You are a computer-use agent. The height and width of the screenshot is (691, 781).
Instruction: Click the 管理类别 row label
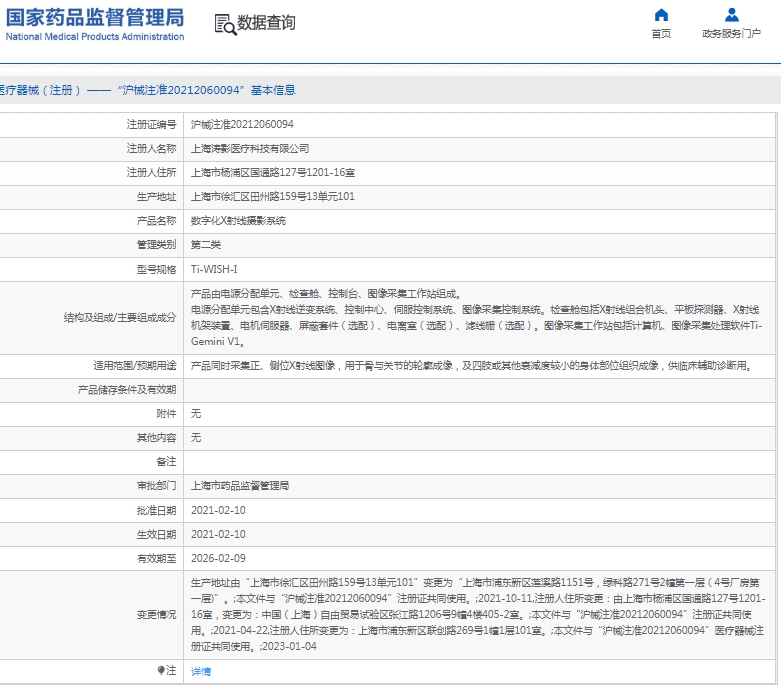pos(156,245)
